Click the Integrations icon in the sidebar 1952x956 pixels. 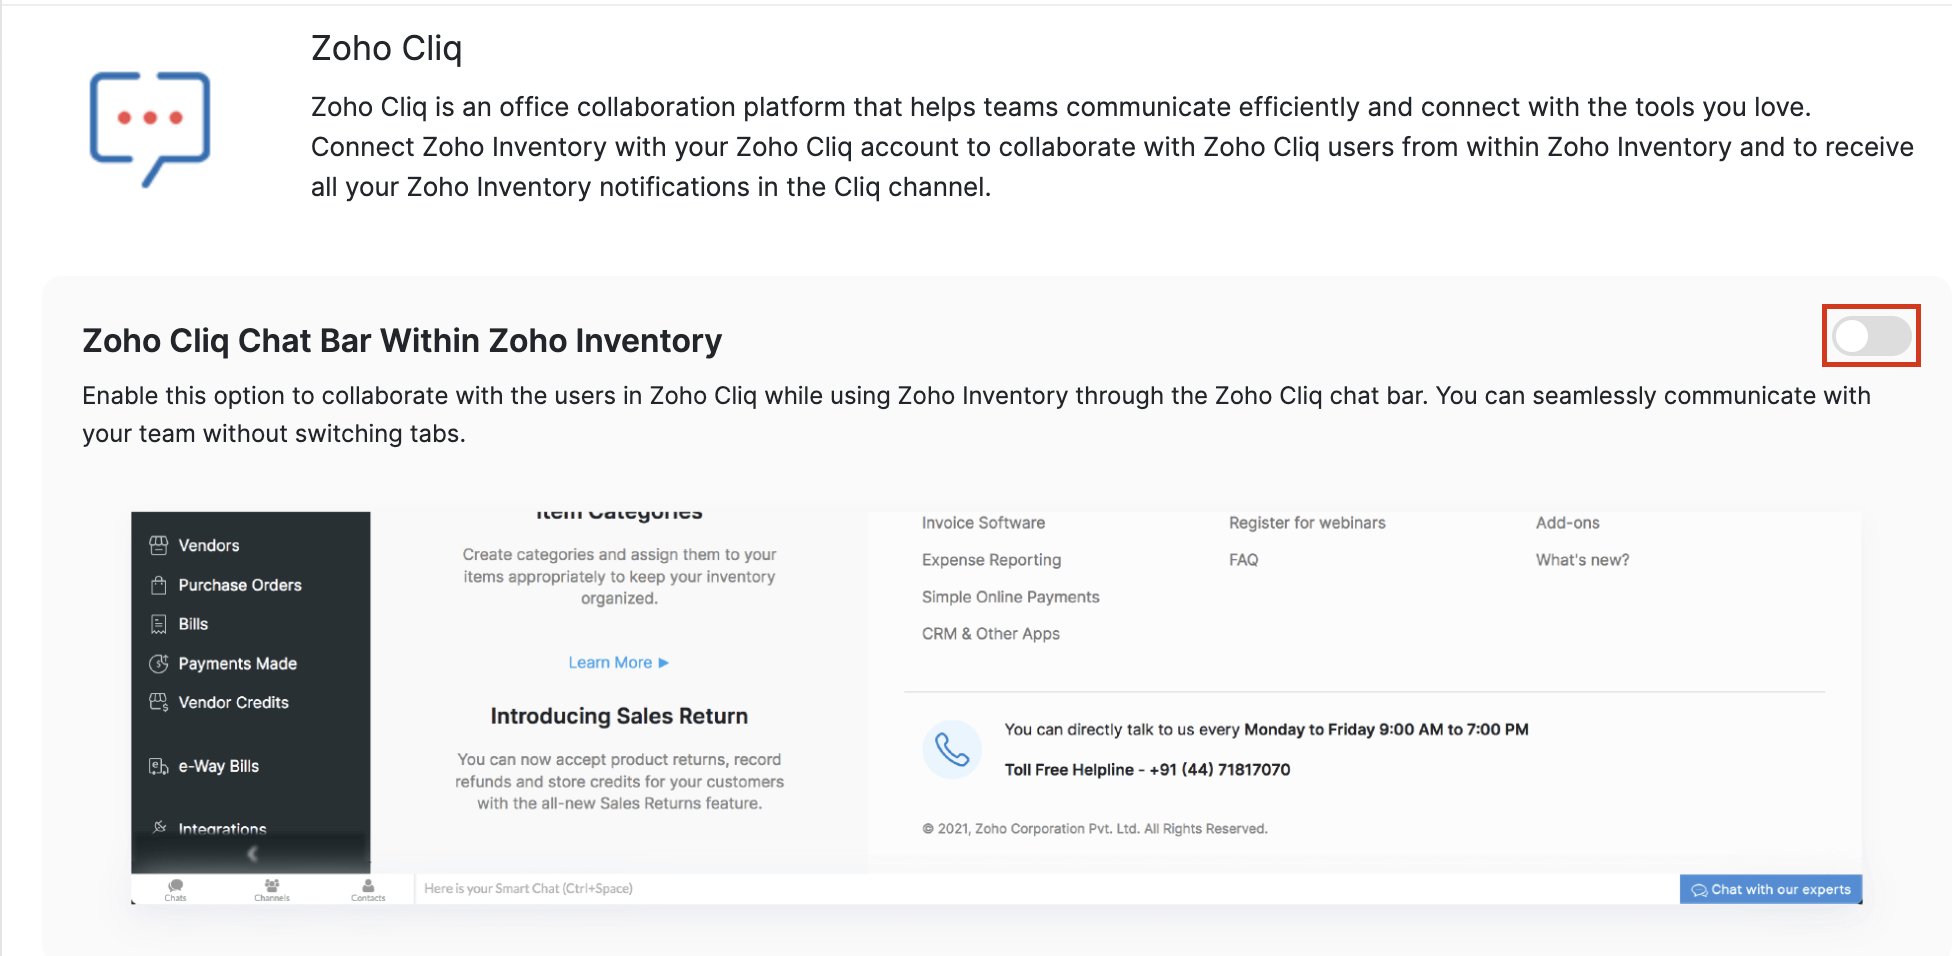click(159, 827)
